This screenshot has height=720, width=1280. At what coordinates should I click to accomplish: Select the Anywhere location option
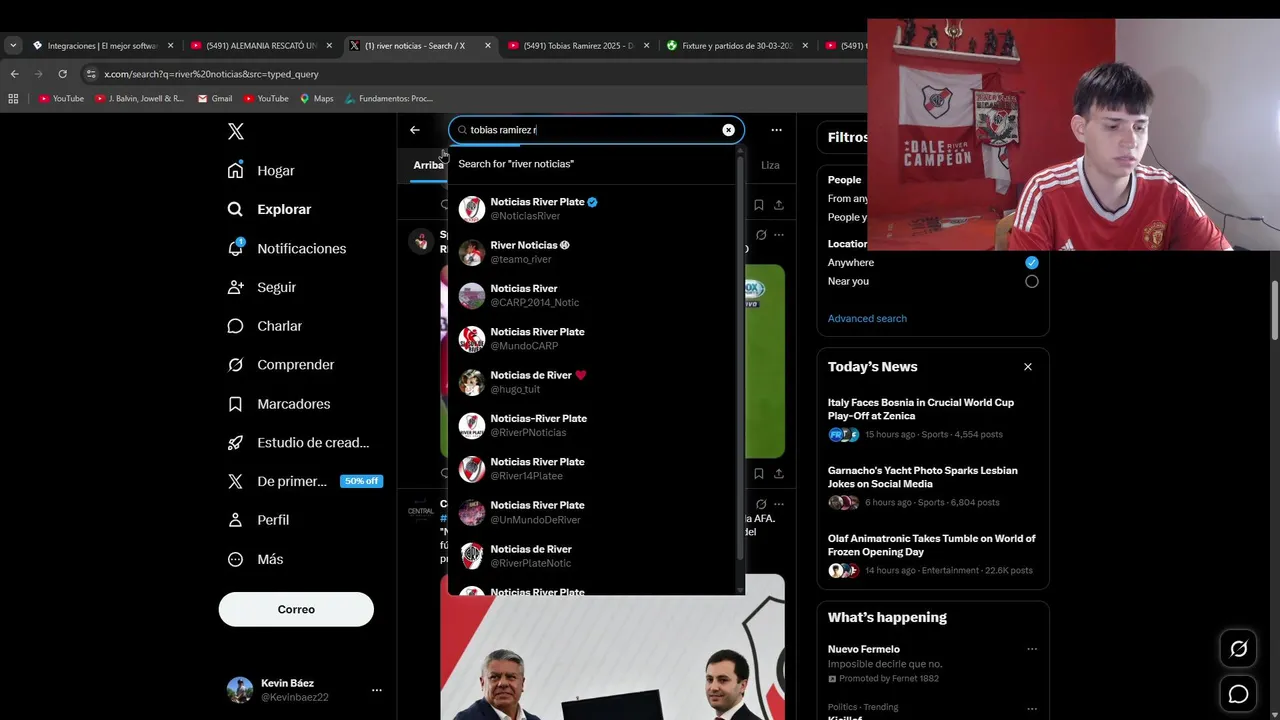click(1031, 263)
